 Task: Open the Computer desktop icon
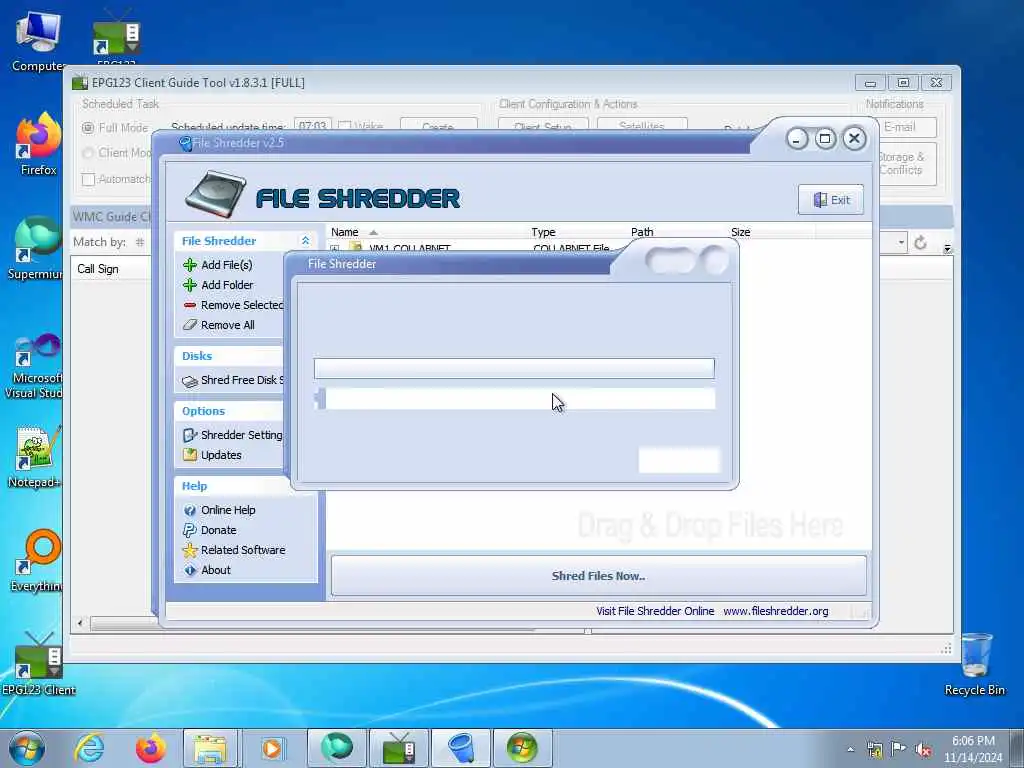pos(38,40)
